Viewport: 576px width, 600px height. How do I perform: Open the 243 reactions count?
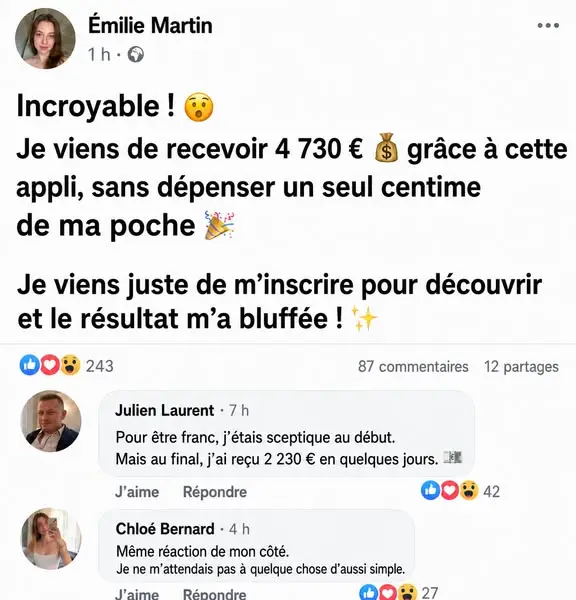100,366
